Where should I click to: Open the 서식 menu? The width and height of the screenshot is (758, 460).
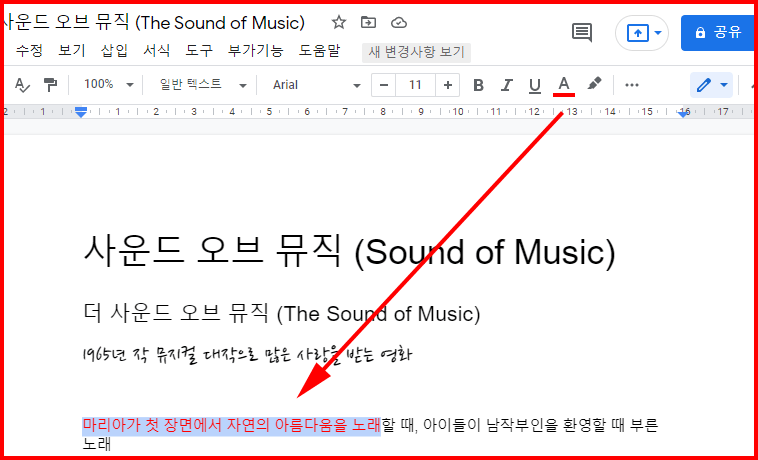click(157, 50)
